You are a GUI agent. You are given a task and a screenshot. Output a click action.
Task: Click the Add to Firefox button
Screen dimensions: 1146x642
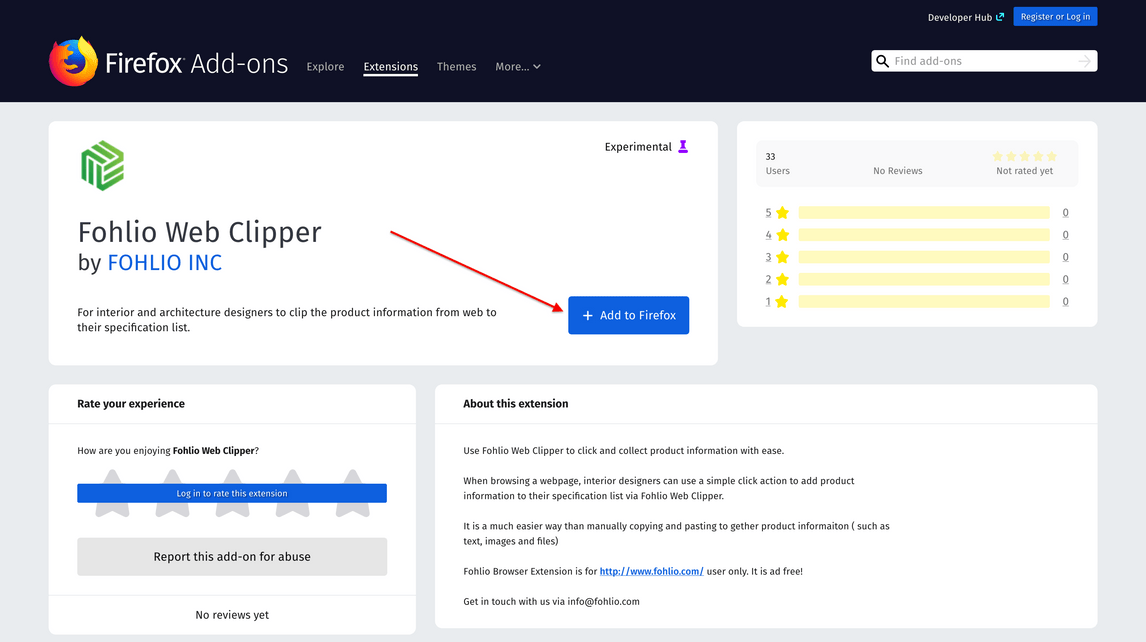(x=629, y=315)
